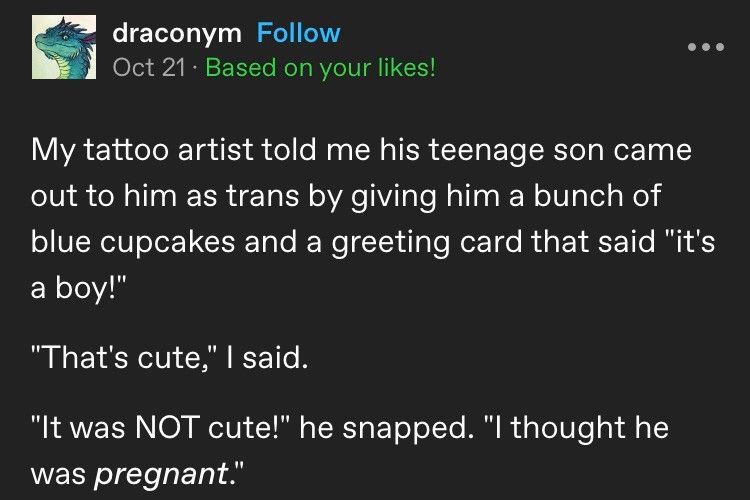Click the capitalized word "NOT"
Screen dimensions: 750x500
(x=167, y=427)
